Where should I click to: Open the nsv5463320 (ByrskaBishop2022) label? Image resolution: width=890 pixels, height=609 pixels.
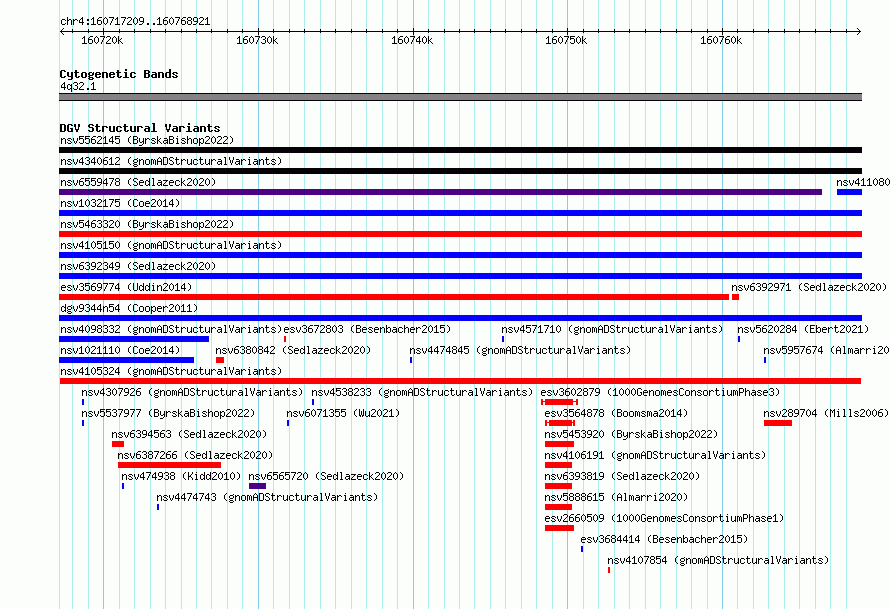click(x=147, y=224)
